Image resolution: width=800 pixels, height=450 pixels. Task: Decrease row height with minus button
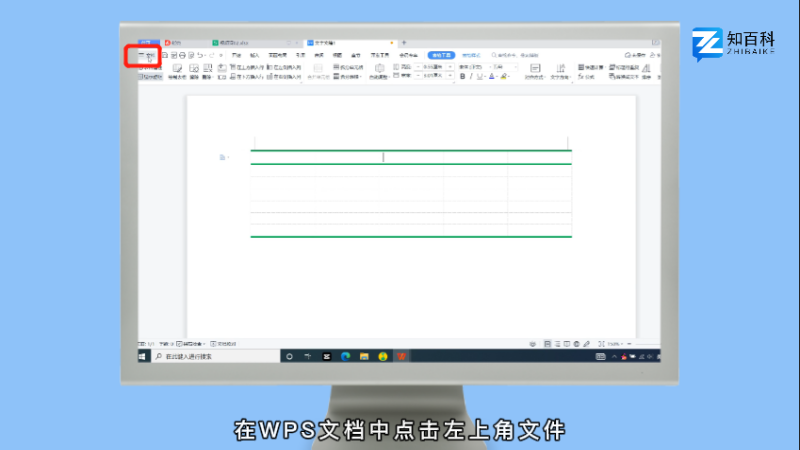pyautogui.click(x=418, y=67)
